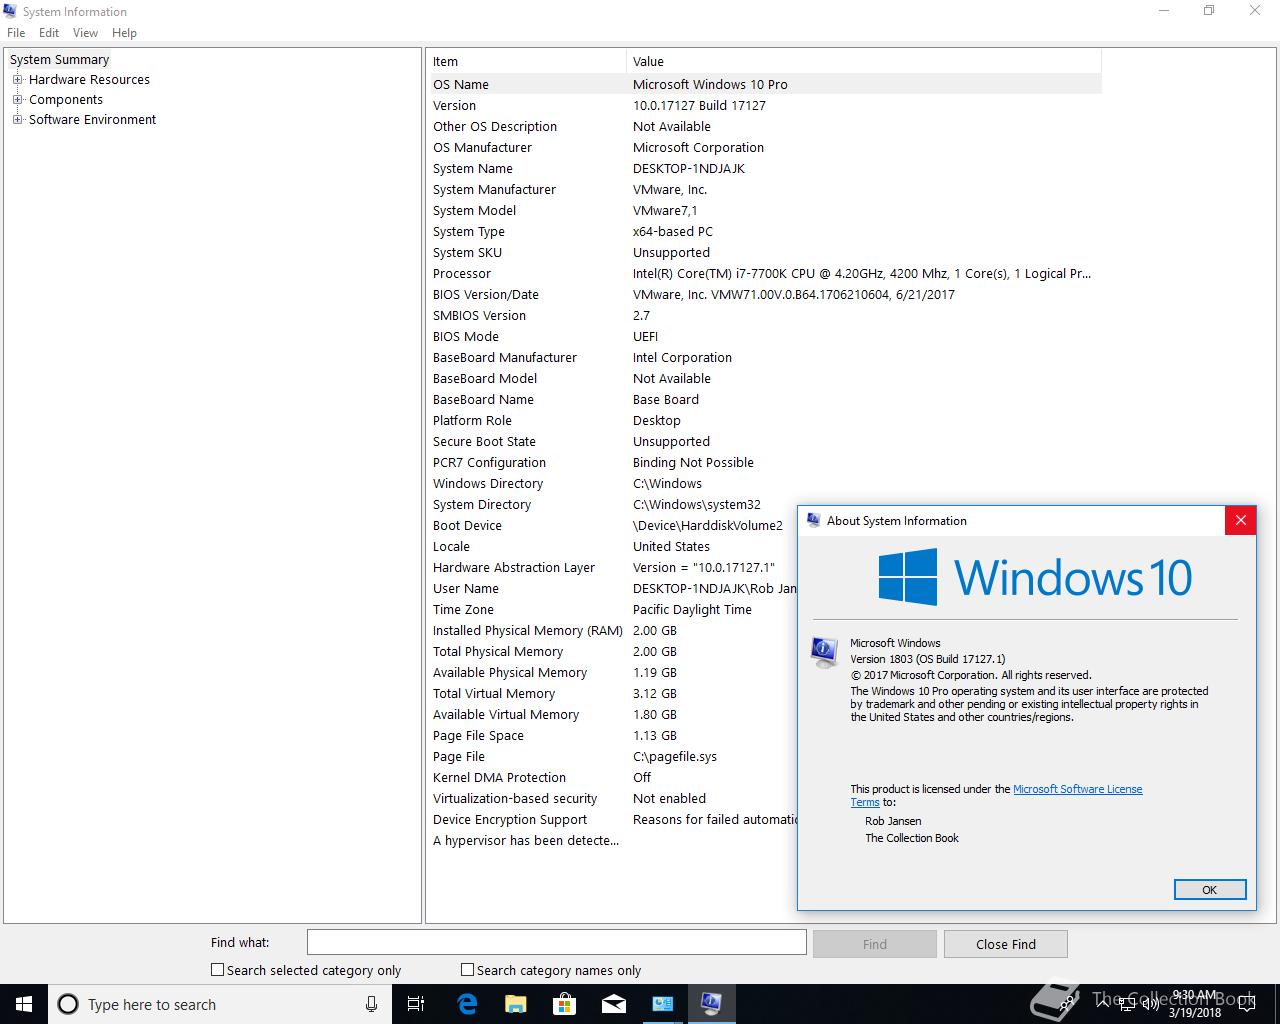
Task: Click the System Information taskbar button
Action: tap(712, 1004)
